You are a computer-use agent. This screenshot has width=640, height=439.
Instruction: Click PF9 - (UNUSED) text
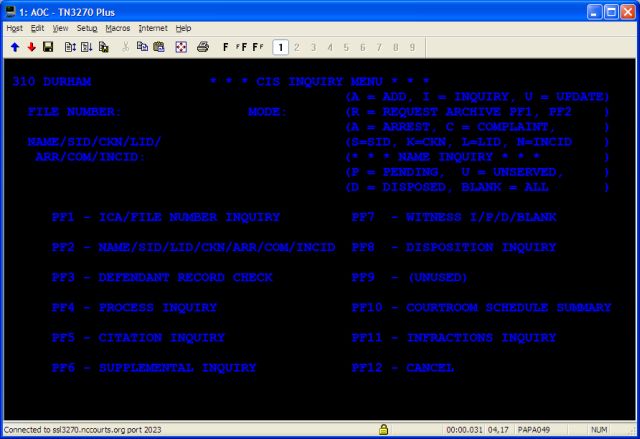click(409, 277)
